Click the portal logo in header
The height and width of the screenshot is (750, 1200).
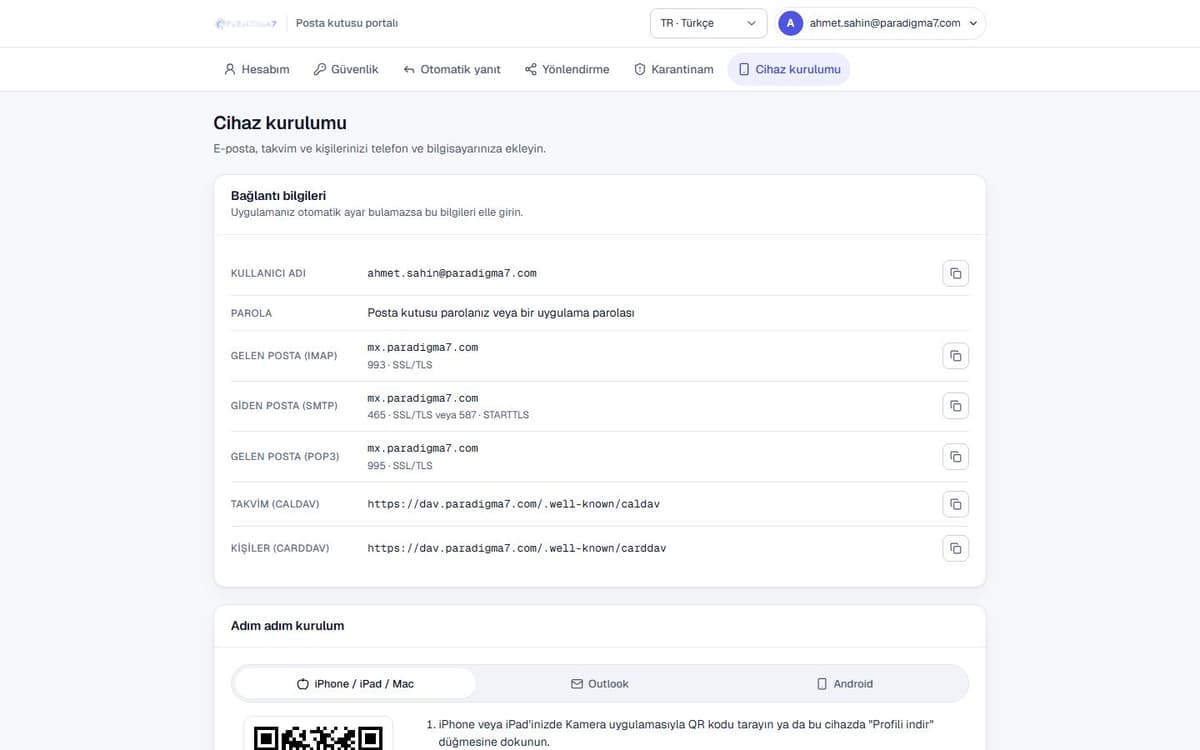click(x=246, y=23)
